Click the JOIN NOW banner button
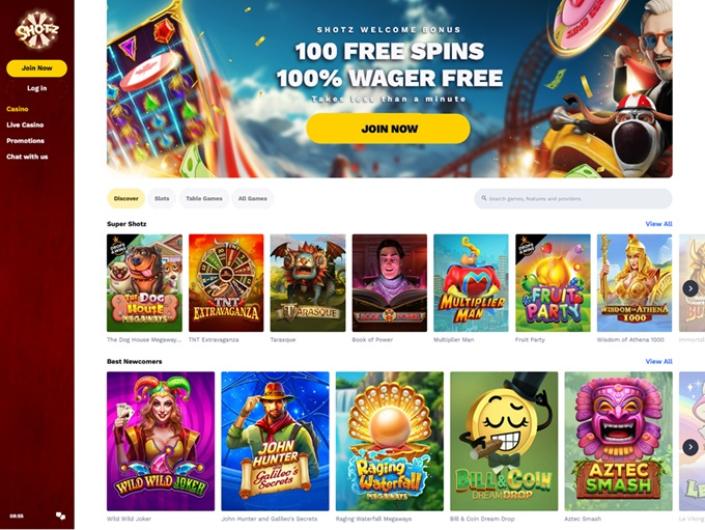The height and width of the screenshot is (530, 705). click(388, 129)
